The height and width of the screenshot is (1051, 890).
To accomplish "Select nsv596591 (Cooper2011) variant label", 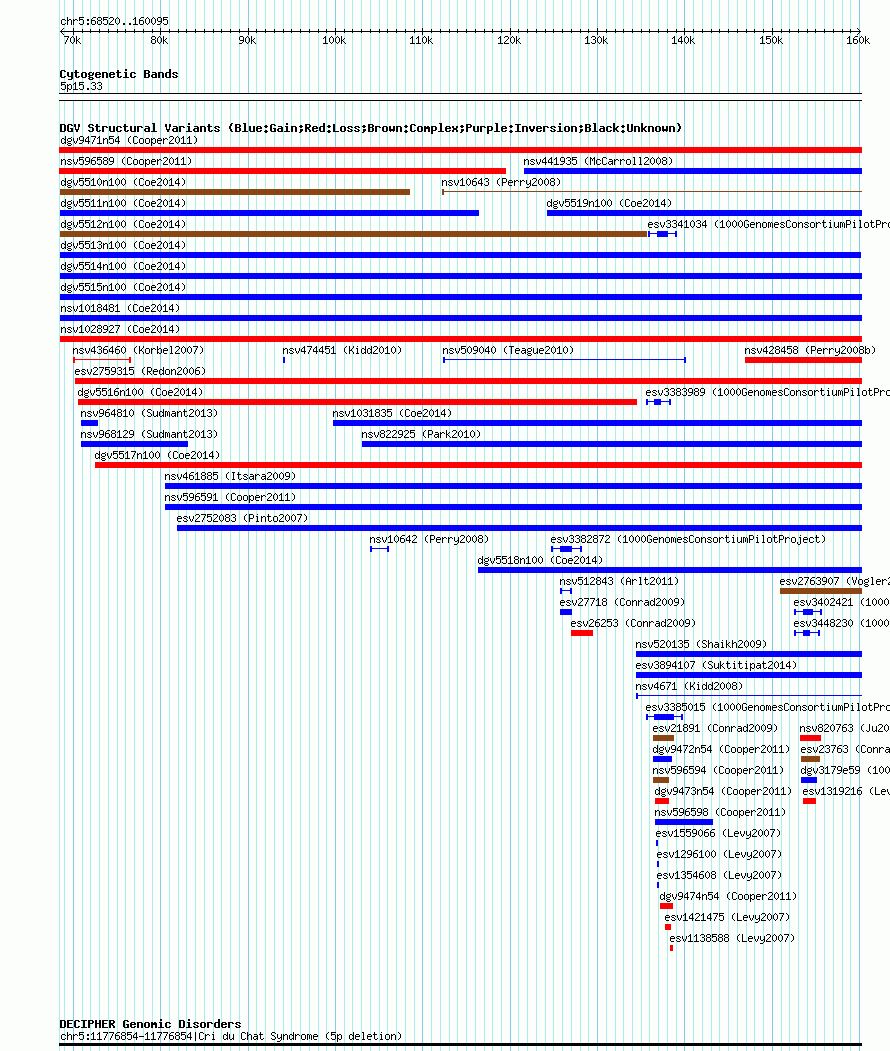I will (x=230, y=497).
